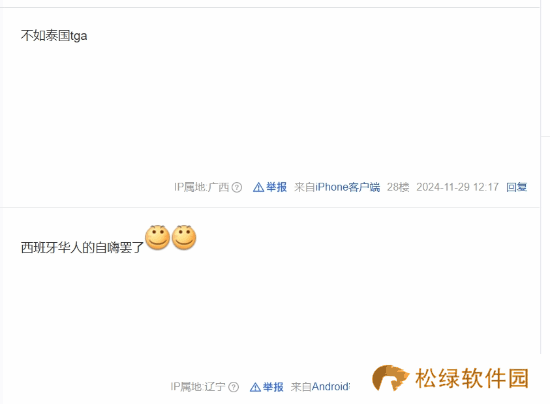Click the 松绿软件园 eagle logo icon

390,378
